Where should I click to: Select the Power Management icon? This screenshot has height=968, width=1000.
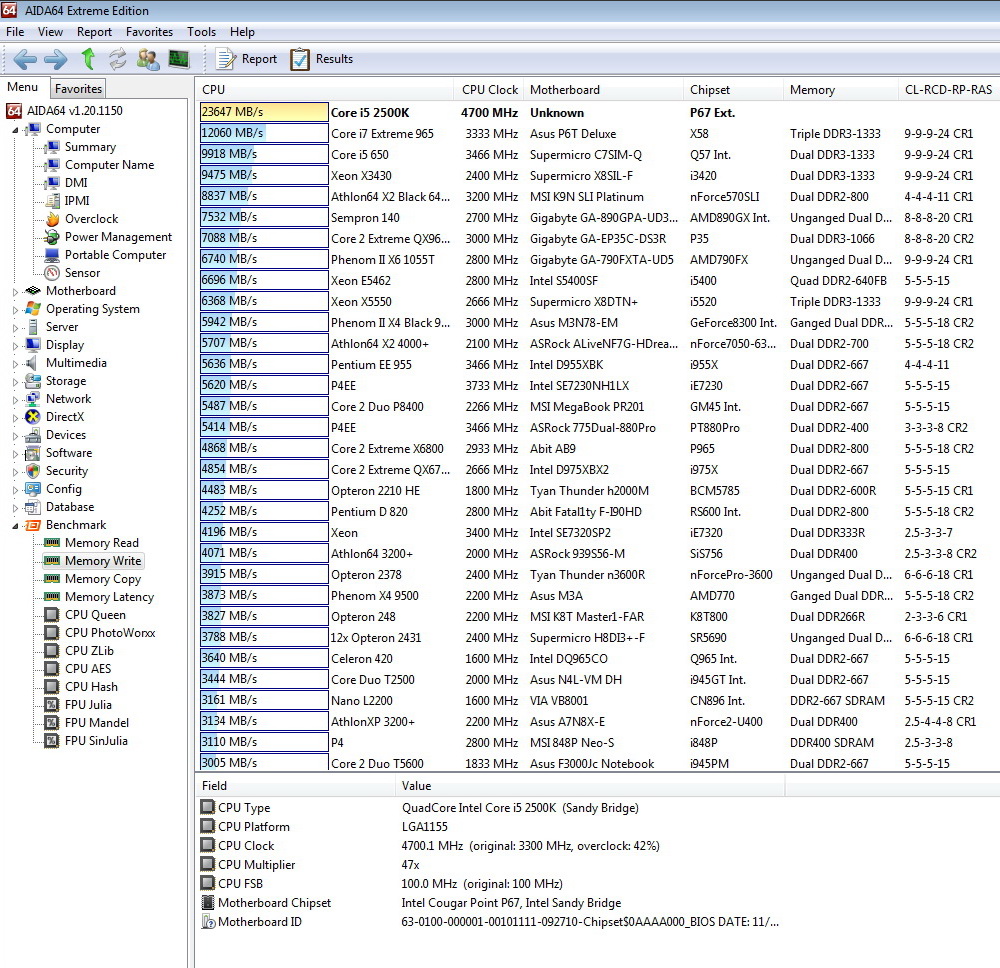coord(52,237)
